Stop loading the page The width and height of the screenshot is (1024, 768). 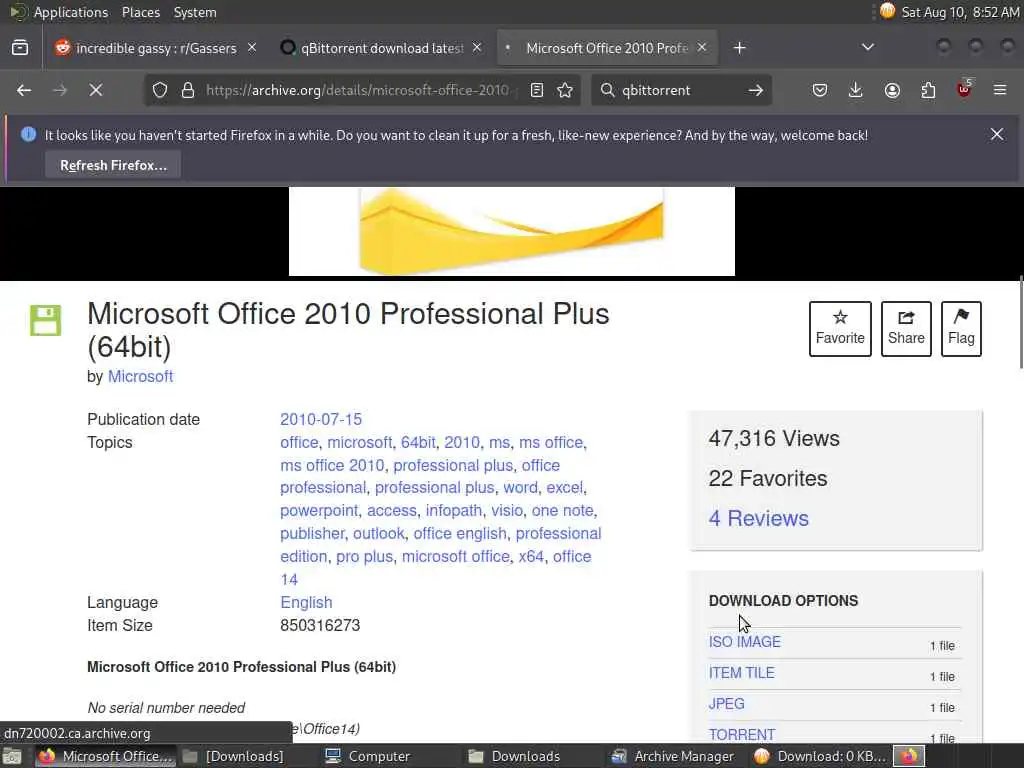96,90
